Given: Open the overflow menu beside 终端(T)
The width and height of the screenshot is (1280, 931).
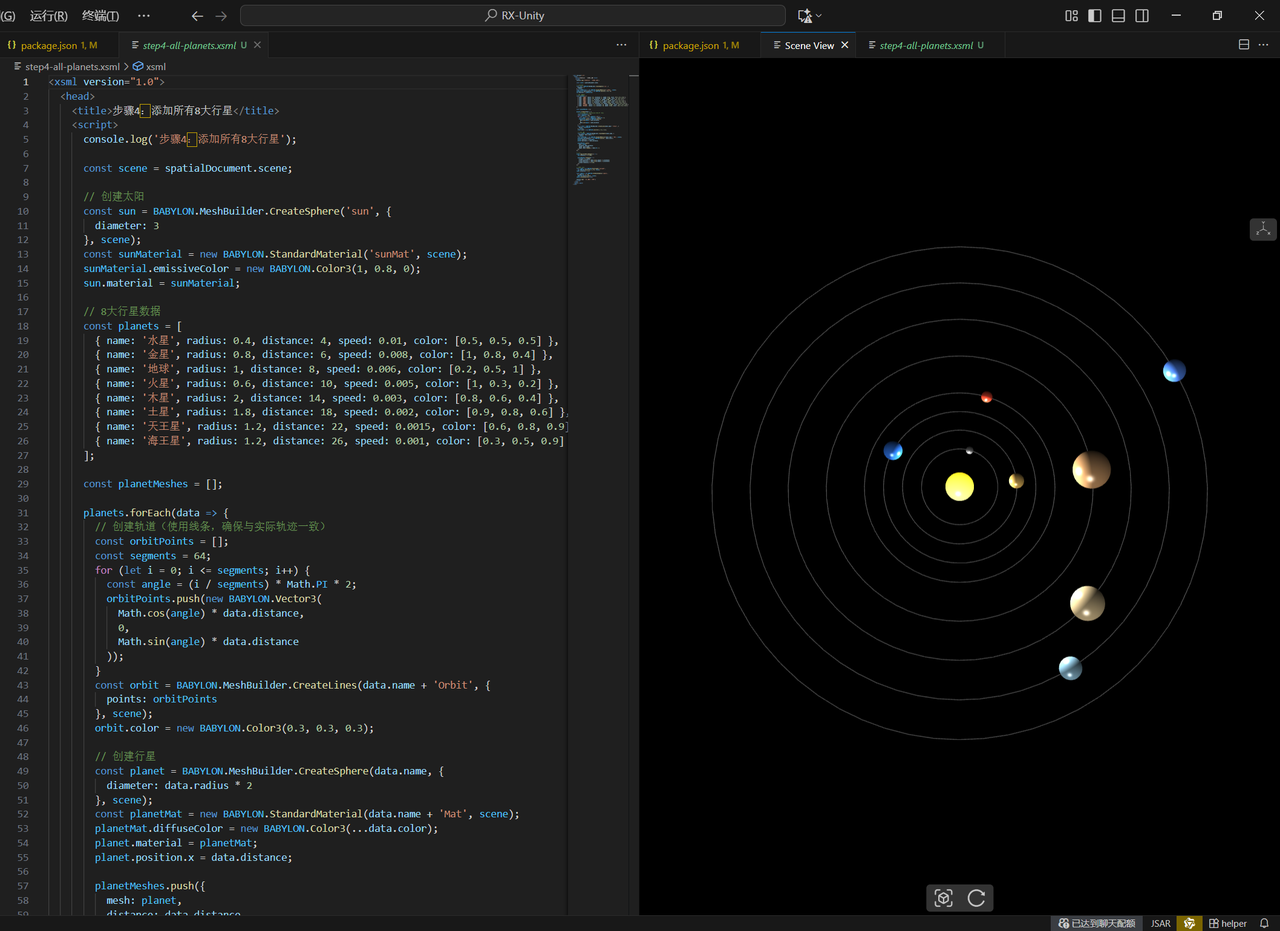Looking at the screenshot, I should click(144, 16).
